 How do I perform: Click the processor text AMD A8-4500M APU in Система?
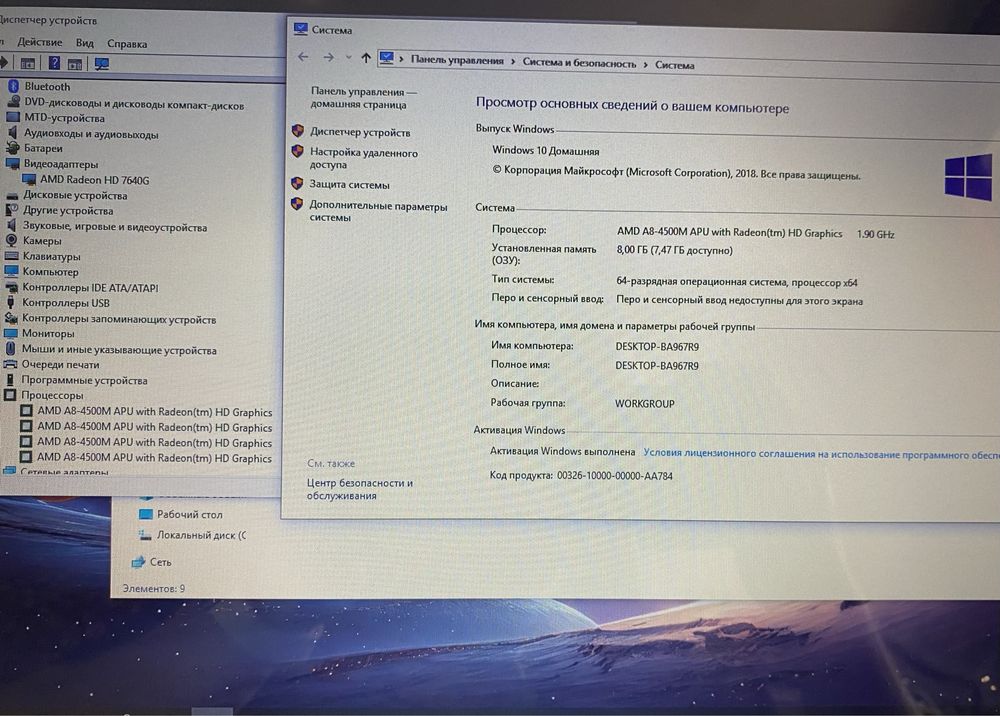pos(729,233)
